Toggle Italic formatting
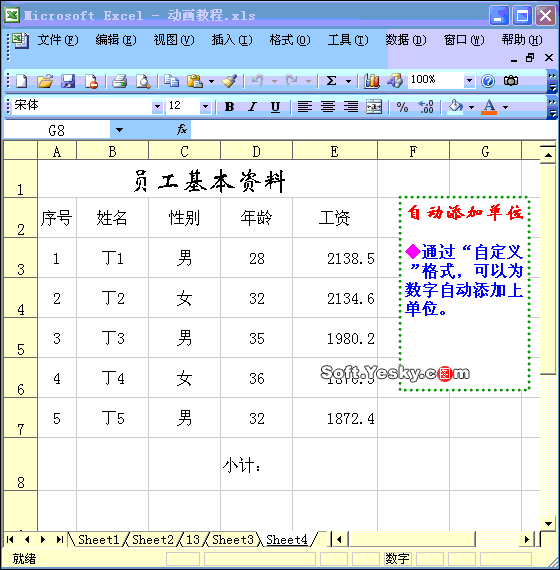This screenshot has width=560, height=570. tap(252, 107)
